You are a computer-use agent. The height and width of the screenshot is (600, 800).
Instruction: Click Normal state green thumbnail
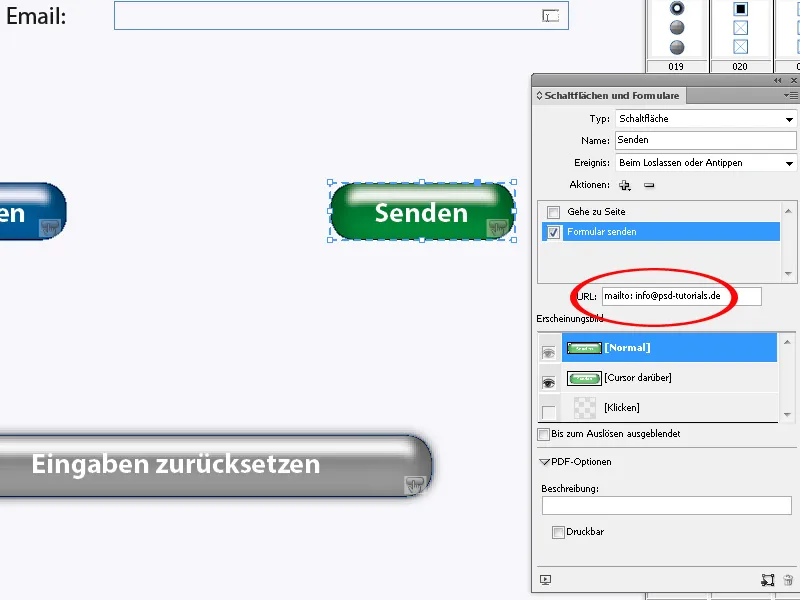point(584,348)
